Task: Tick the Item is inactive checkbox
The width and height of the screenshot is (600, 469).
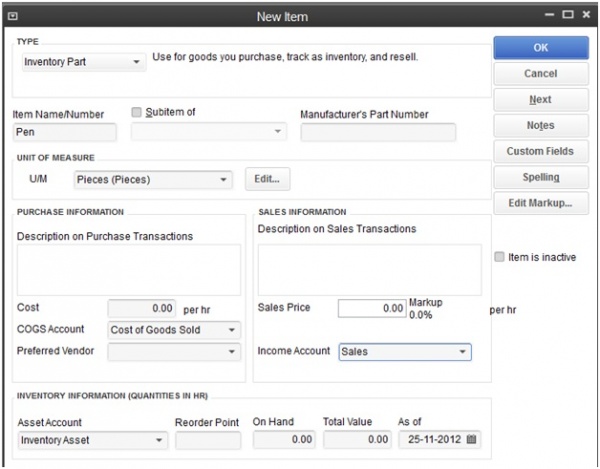Action: pos(500,257)
